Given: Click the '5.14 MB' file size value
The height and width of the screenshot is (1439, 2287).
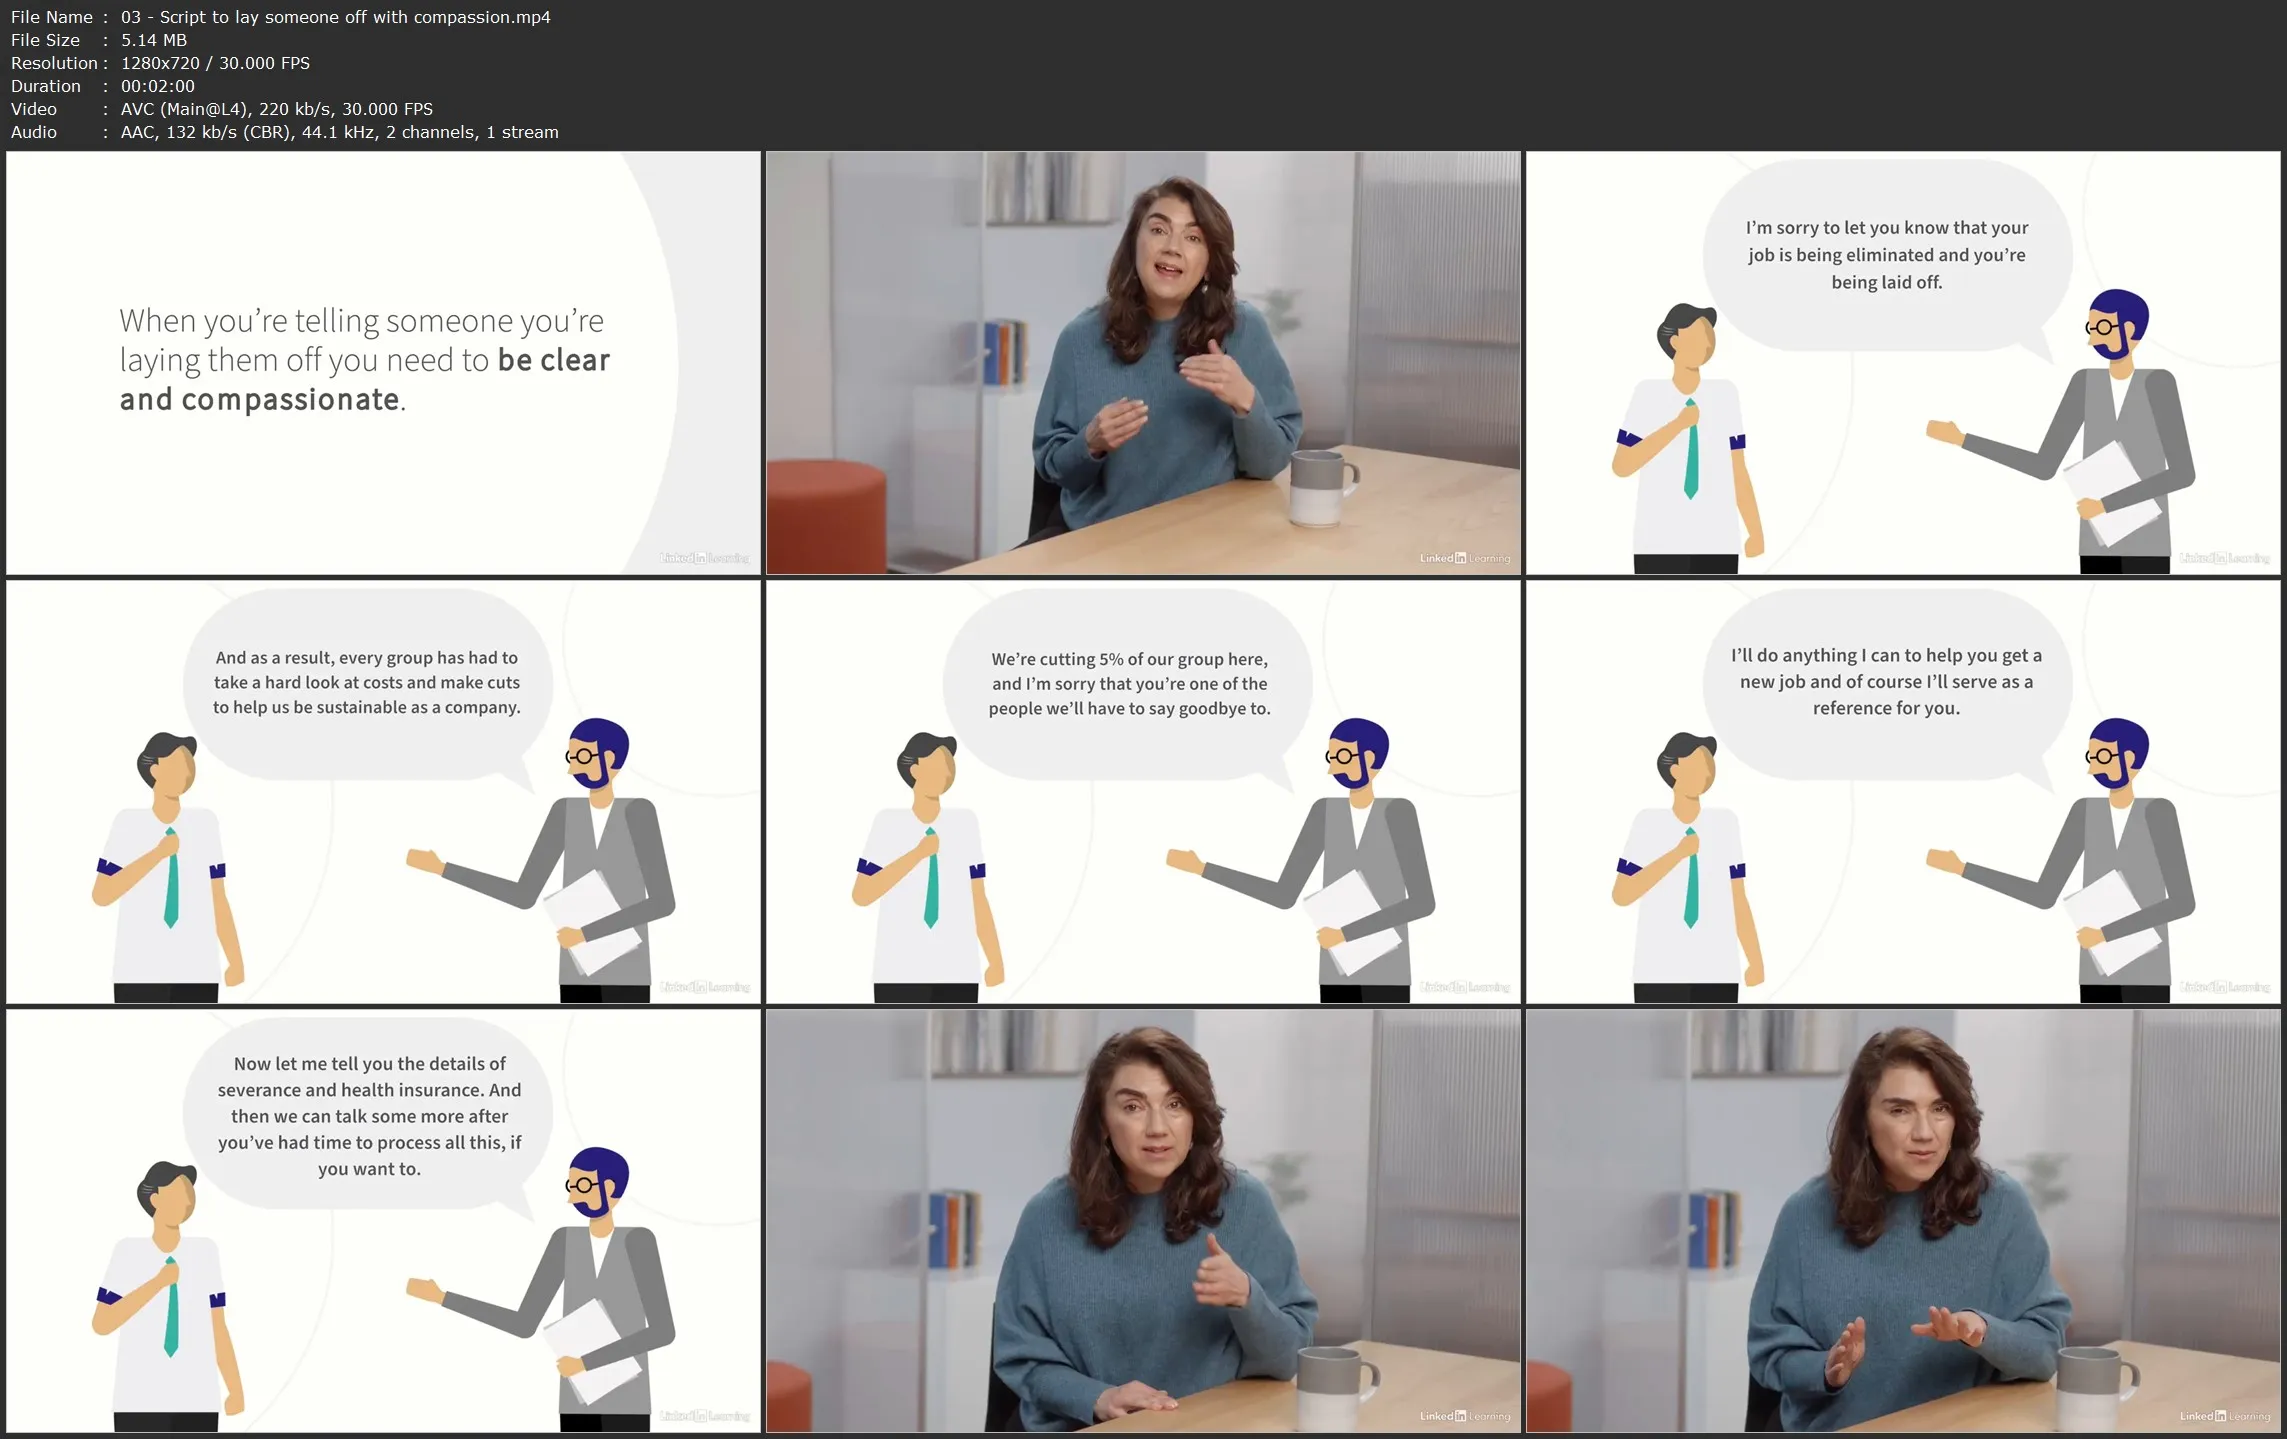Looking at the screenshot, I should (x=154, y=40).
